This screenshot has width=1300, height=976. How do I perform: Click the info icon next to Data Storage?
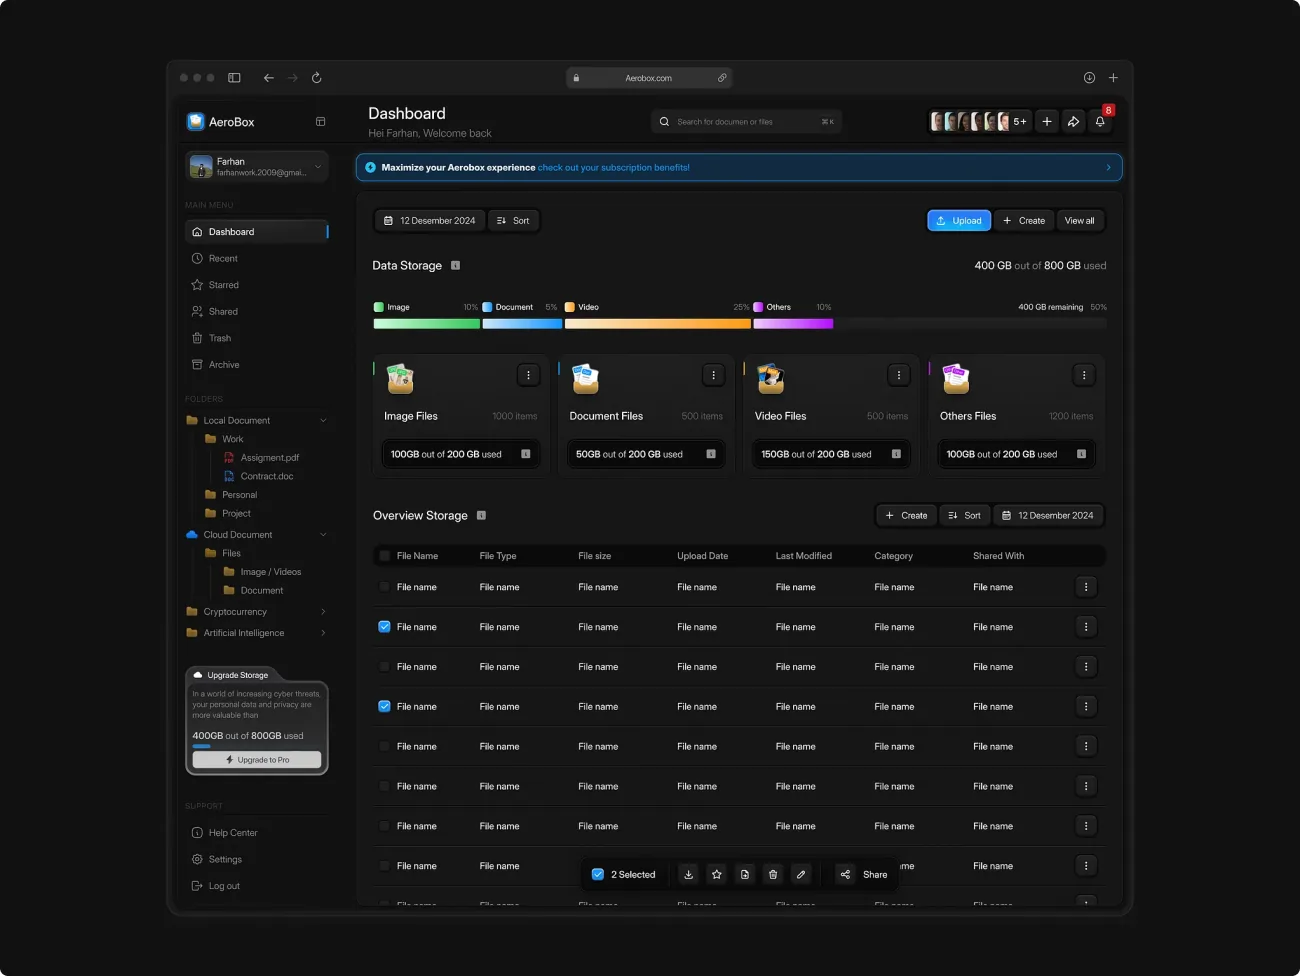456,265
